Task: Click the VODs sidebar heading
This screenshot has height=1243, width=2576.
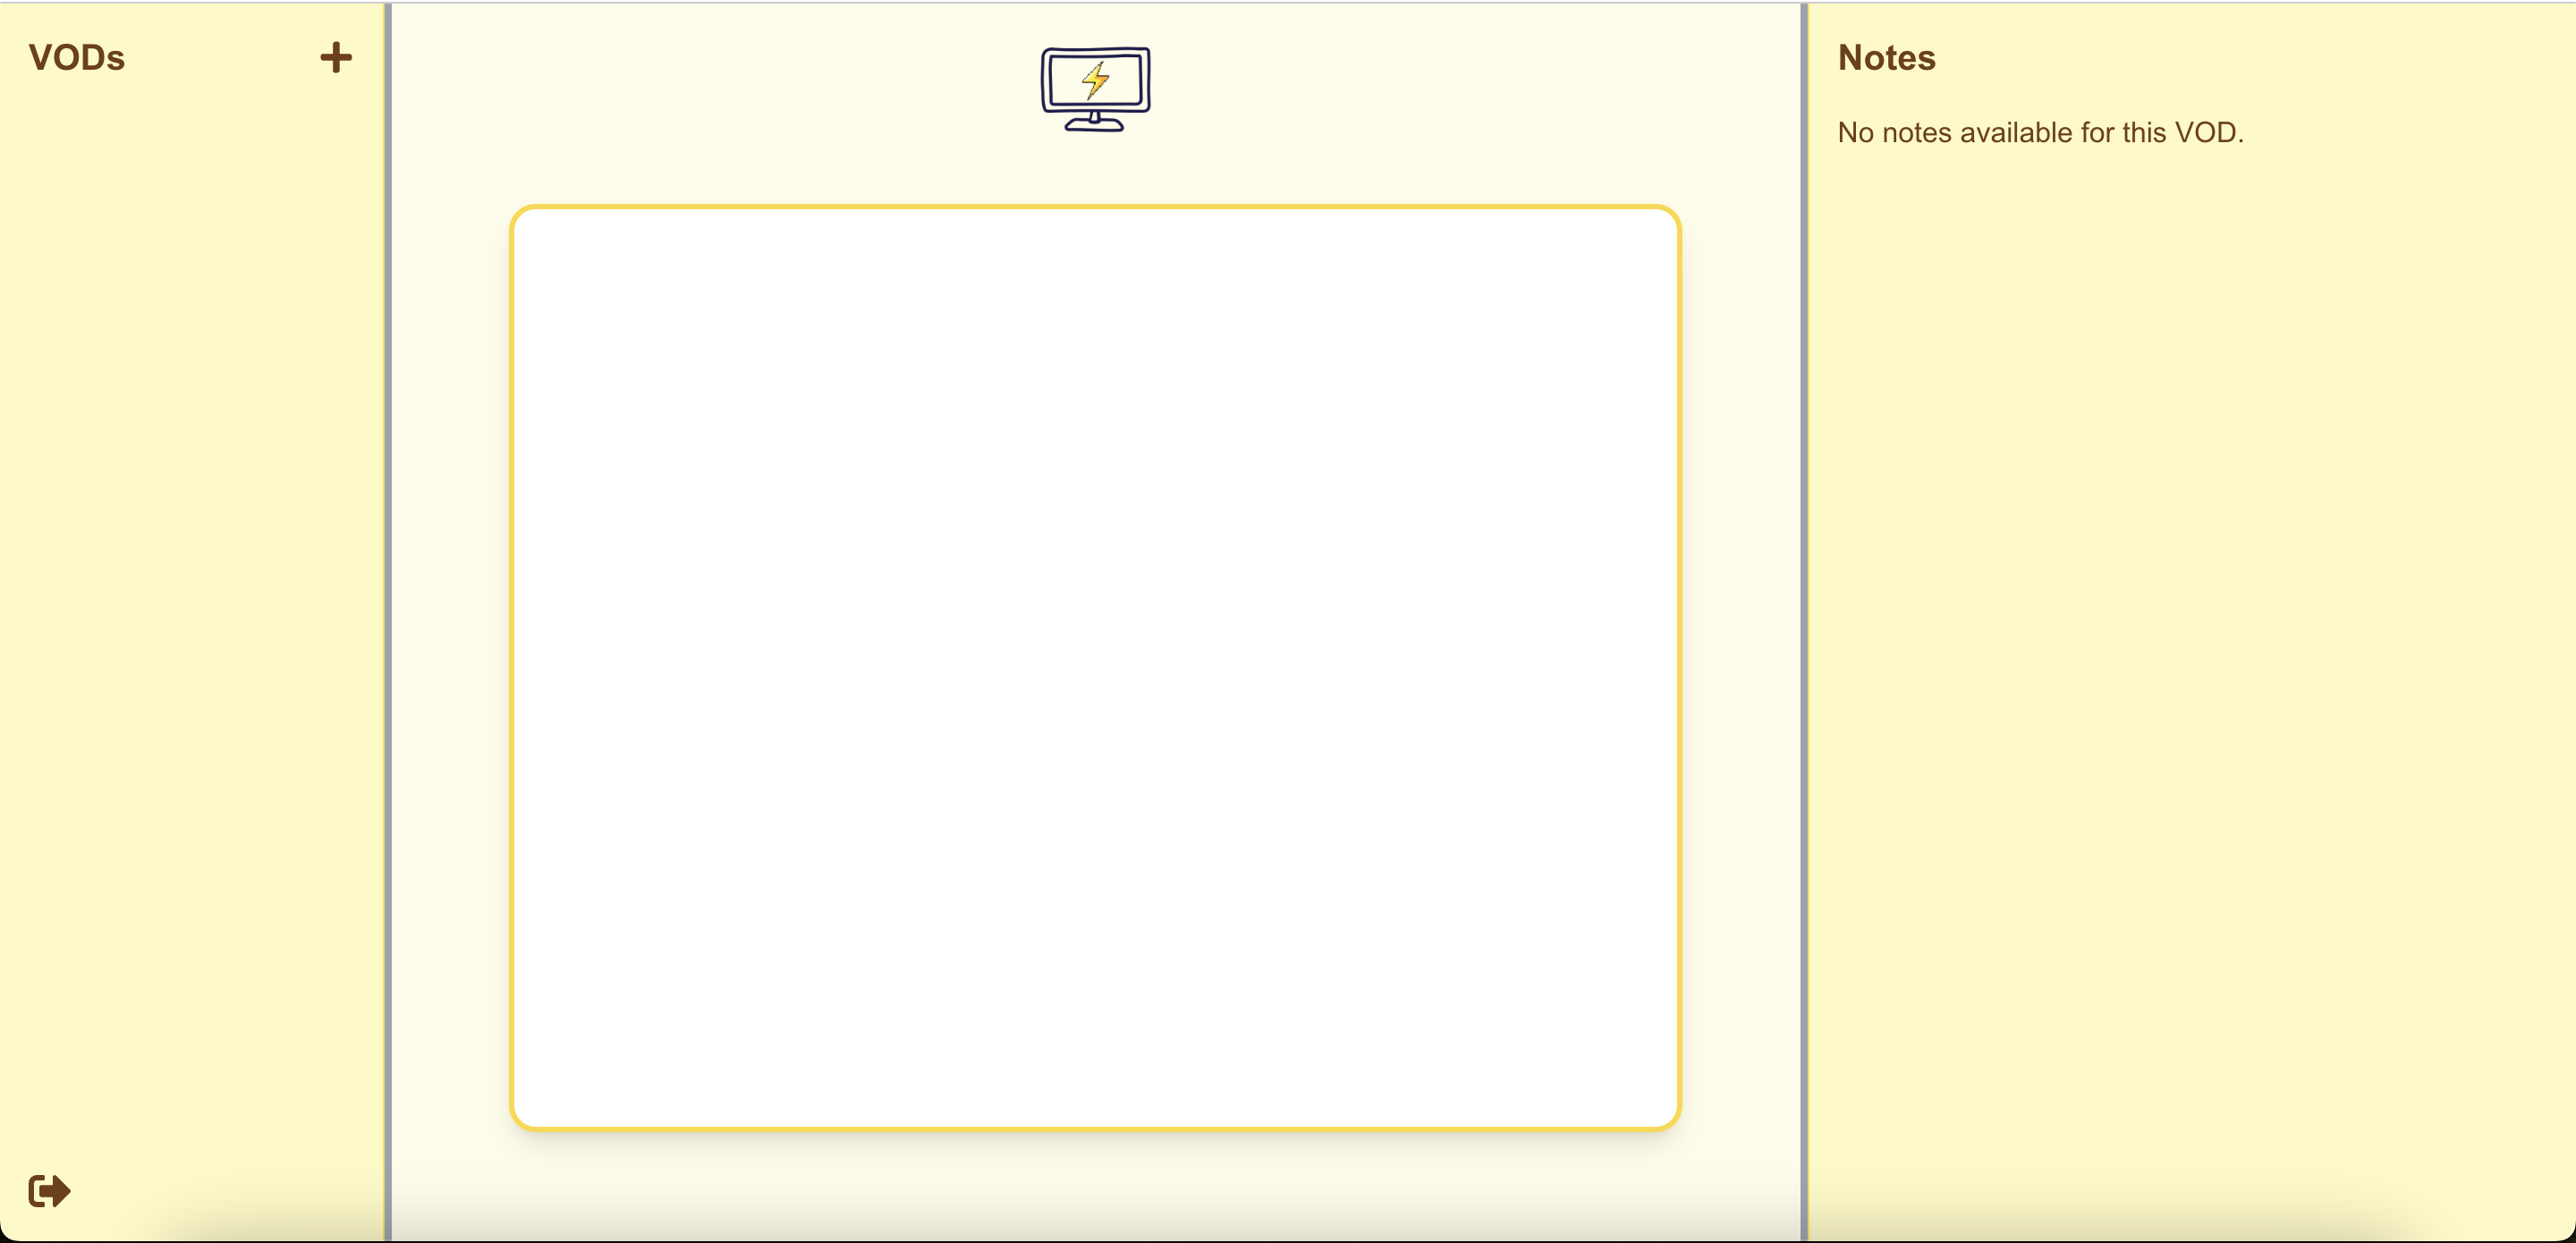Action: [77, 57]
